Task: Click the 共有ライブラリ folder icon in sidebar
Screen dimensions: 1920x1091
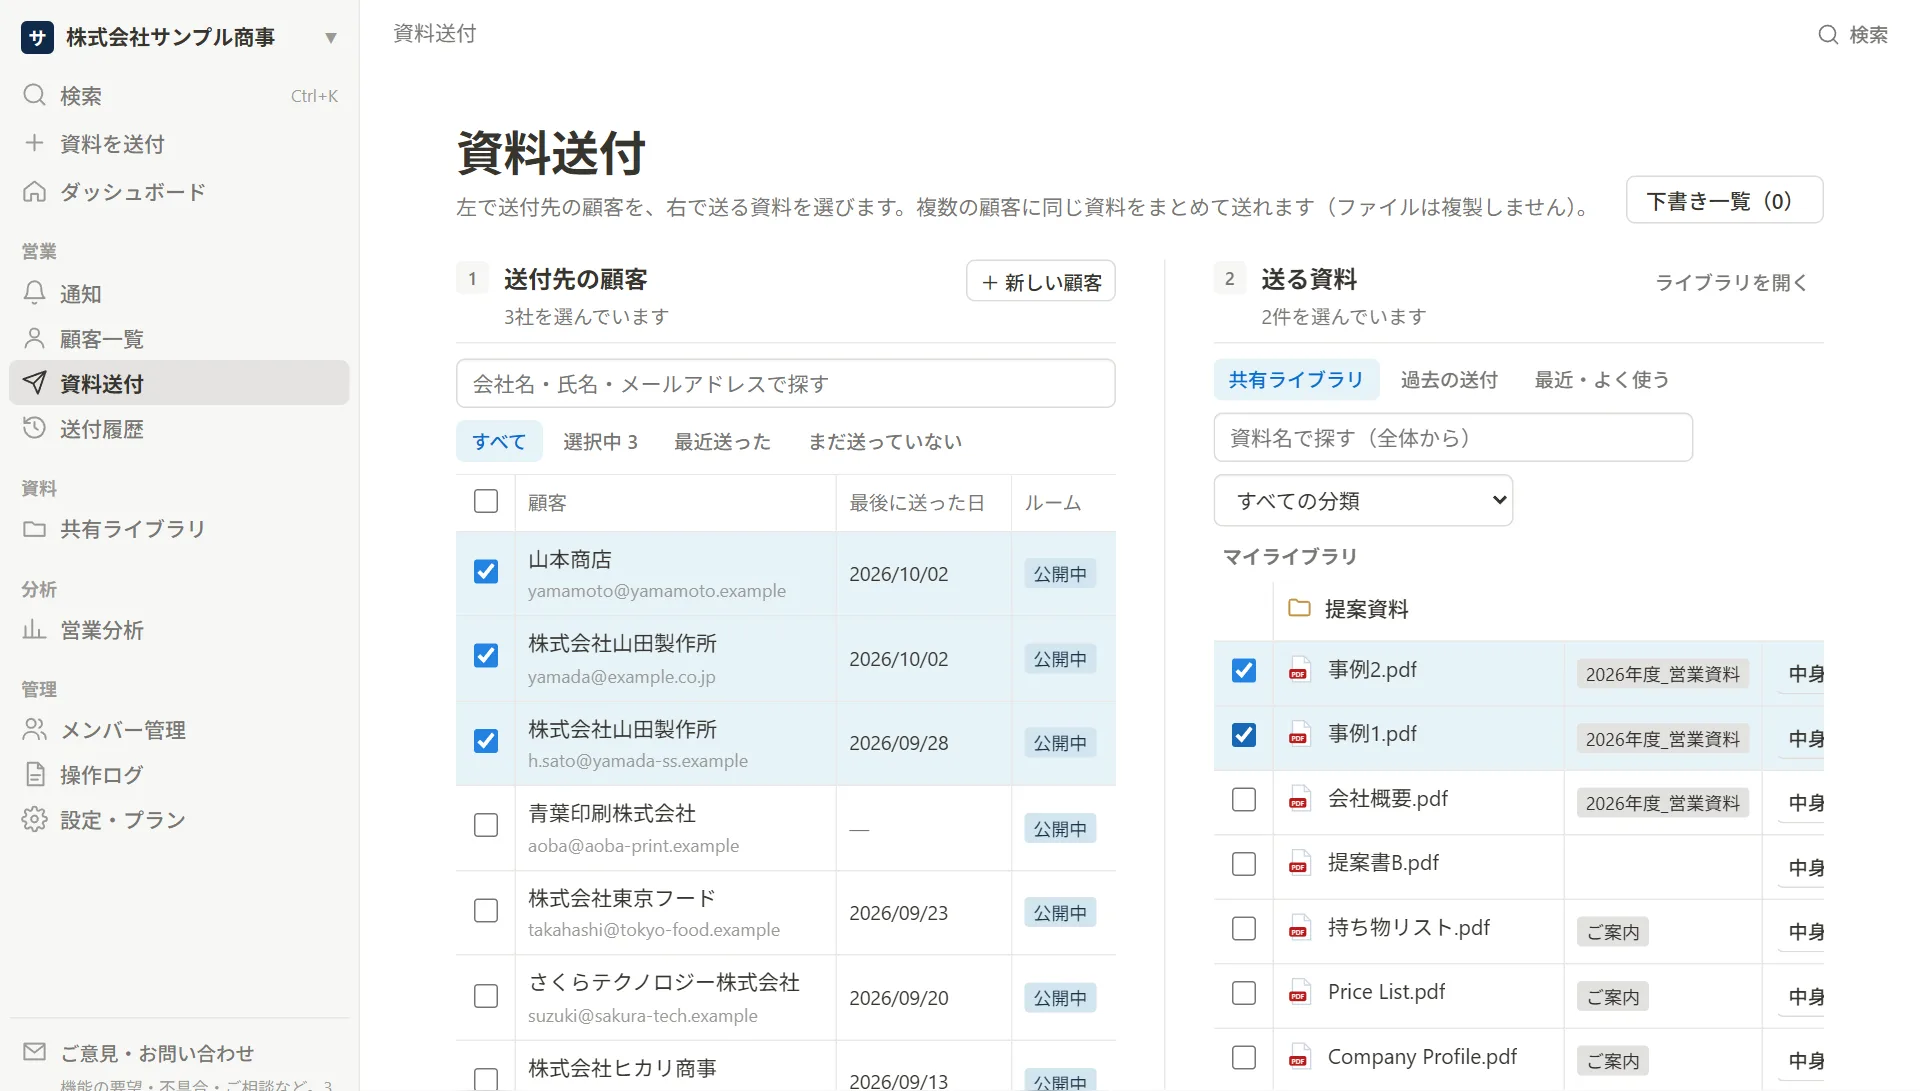Action: click(x=35, y=528)
